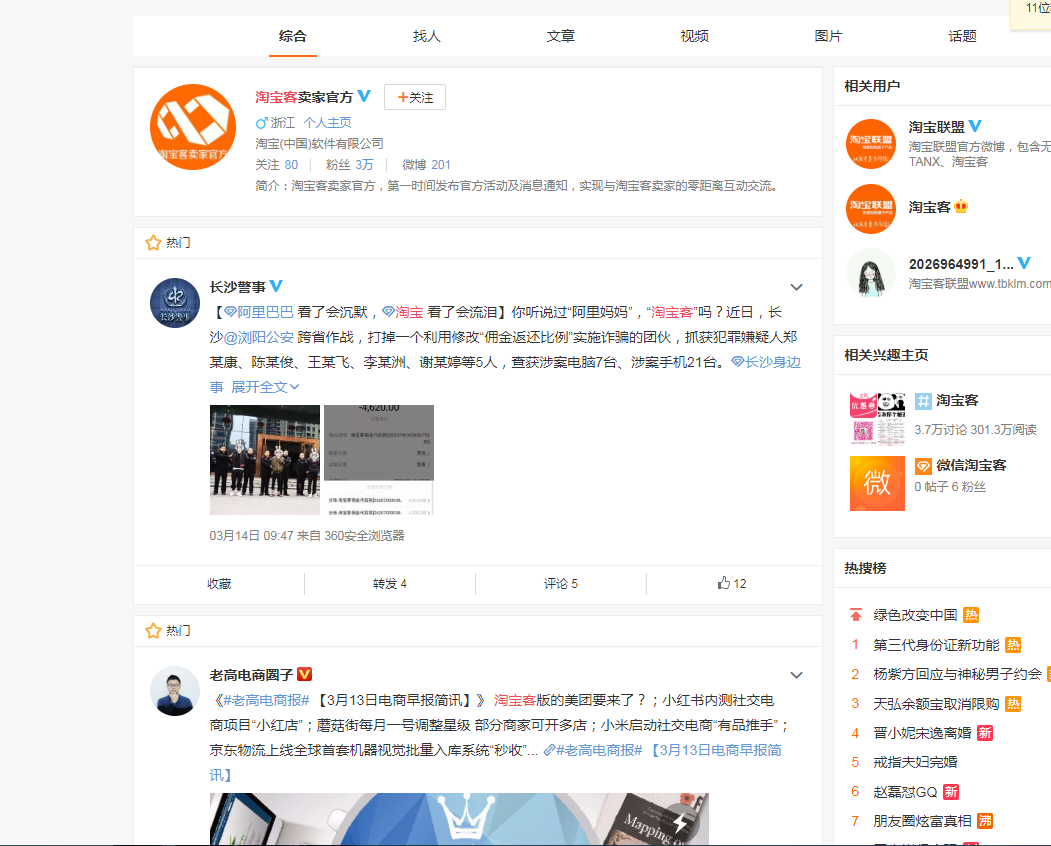The image size is (1051, 846).
Task: Open 老高电商圈子 profile avatar
Action: (x=175, y=691)
